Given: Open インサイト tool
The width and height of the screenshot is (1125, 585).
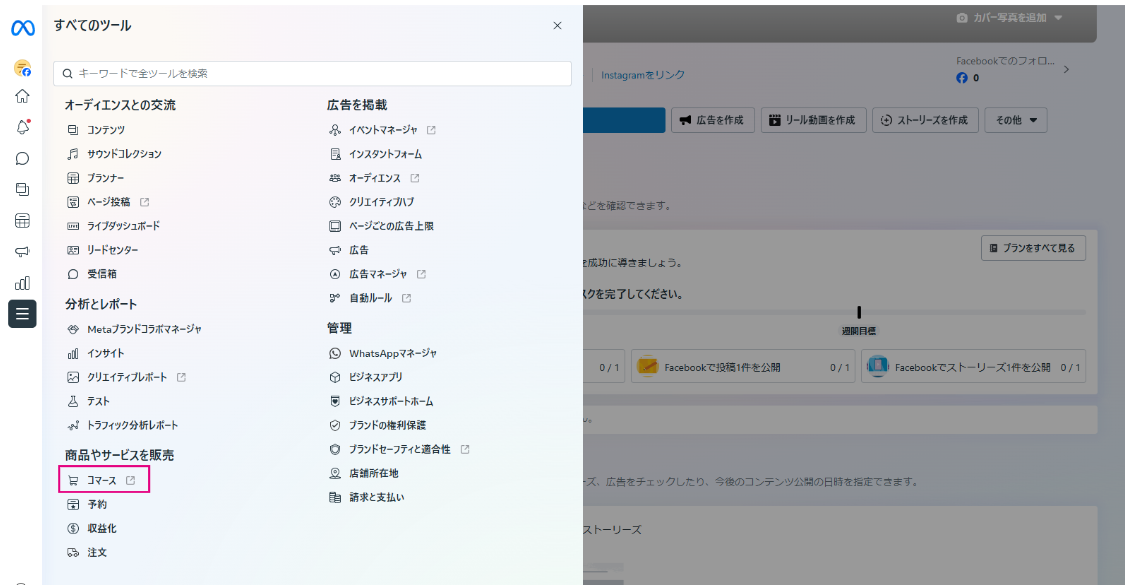Looking at the screenshot, I should click(95, 353).
